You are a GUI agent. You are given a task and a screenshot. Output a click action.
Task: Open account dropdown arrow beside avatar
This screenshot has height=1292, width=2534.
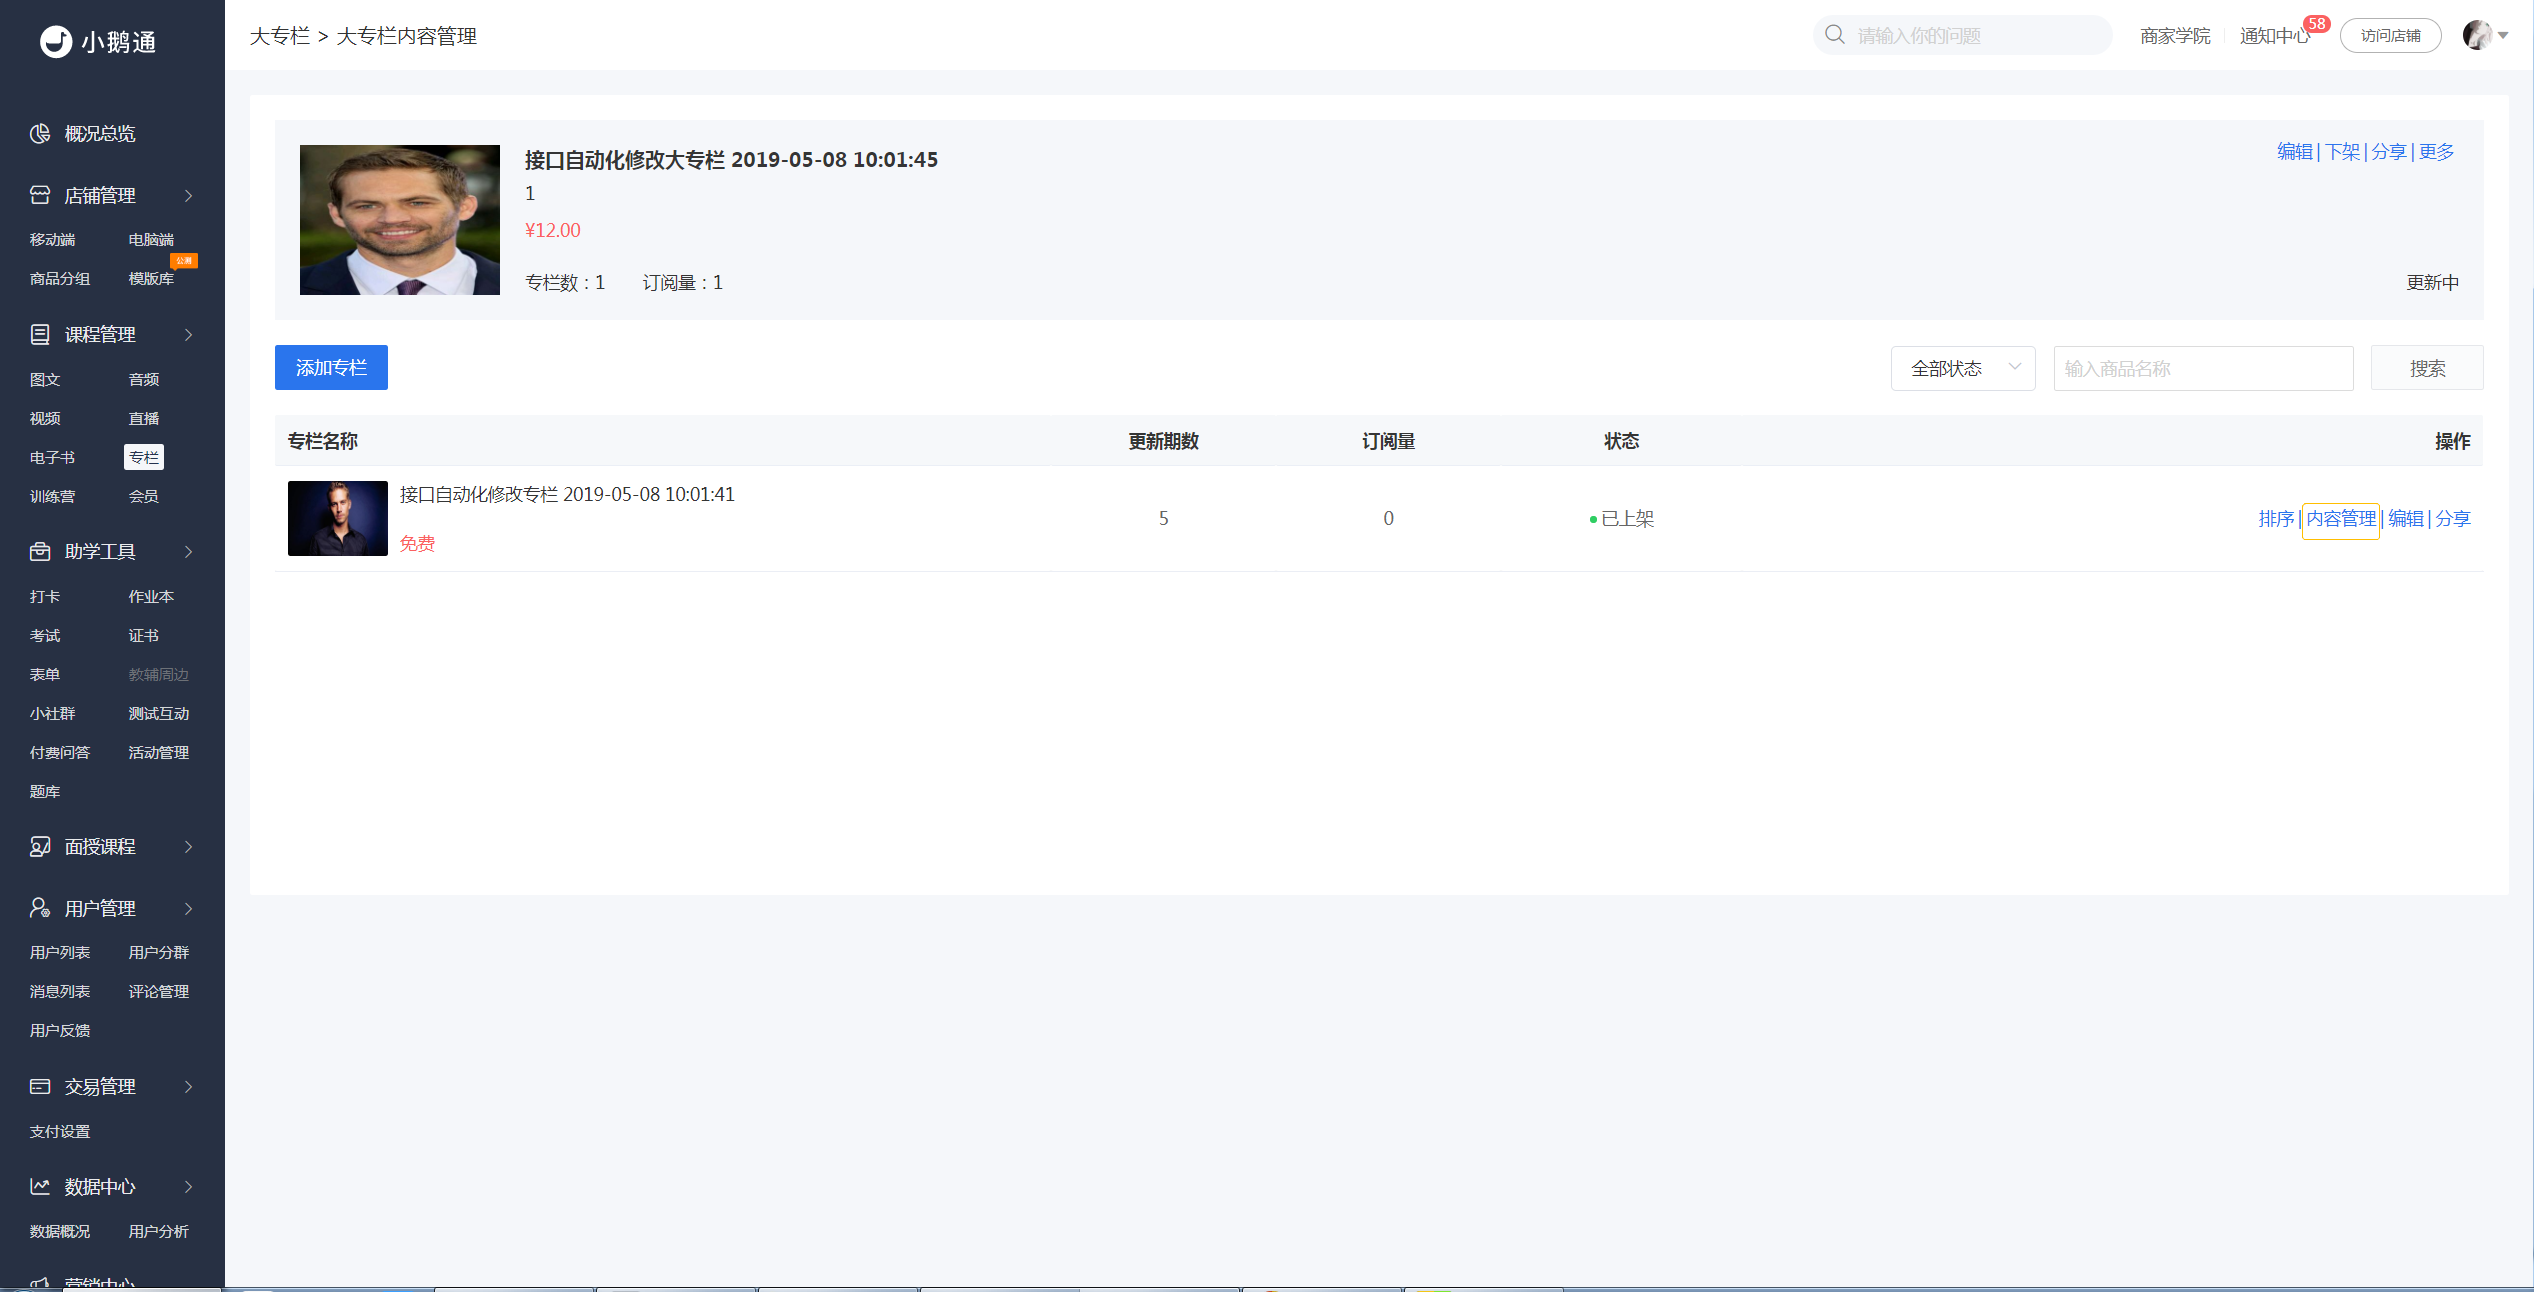coord(2503,36)
